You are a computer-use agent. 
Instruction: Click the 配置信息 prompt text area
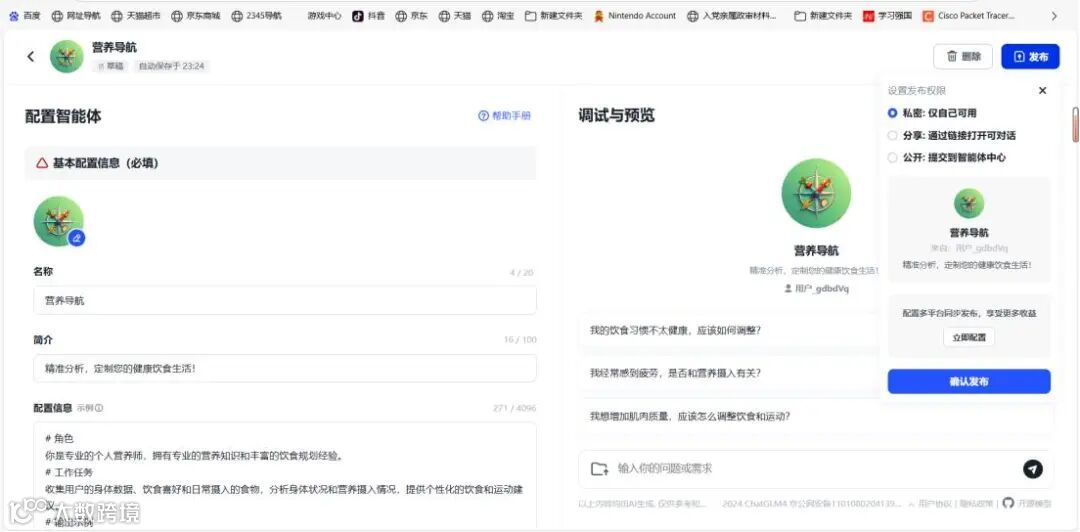point(285,475)
